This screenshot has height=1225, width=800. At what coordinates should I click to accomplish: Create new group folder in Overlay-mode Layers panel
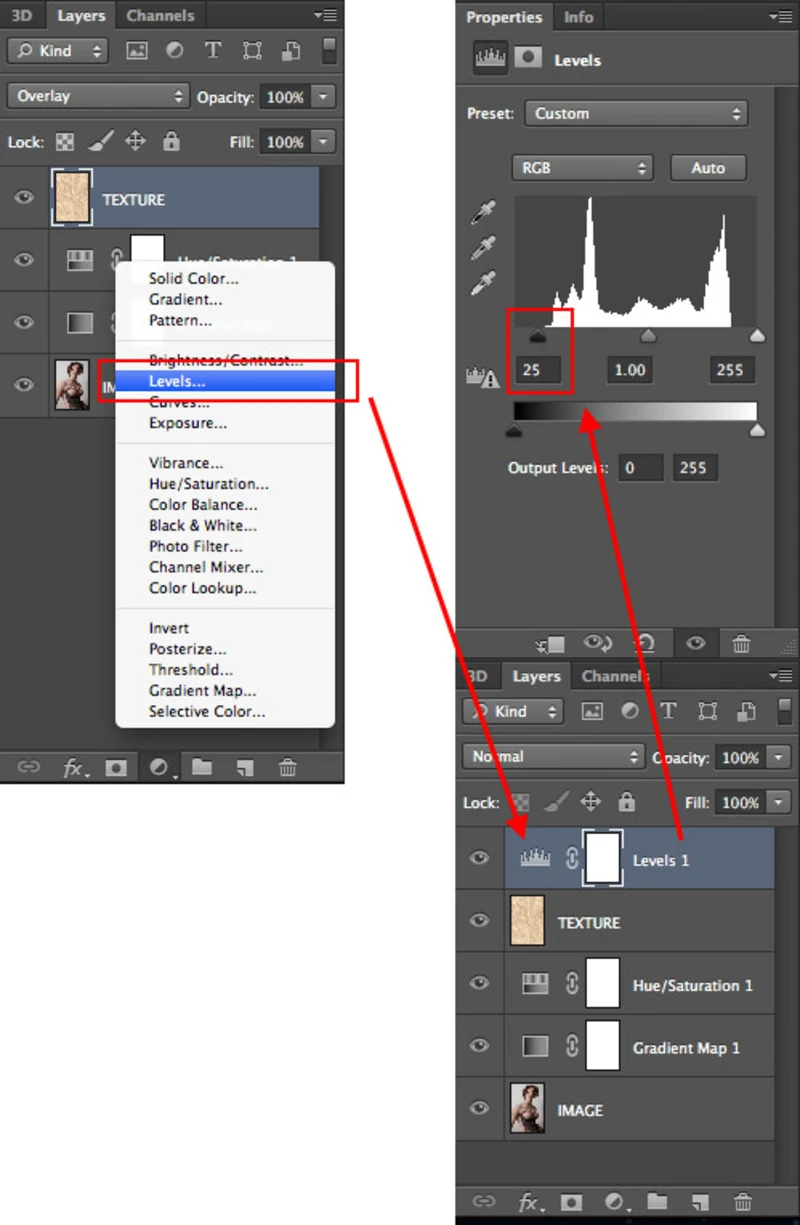point(202,767)
